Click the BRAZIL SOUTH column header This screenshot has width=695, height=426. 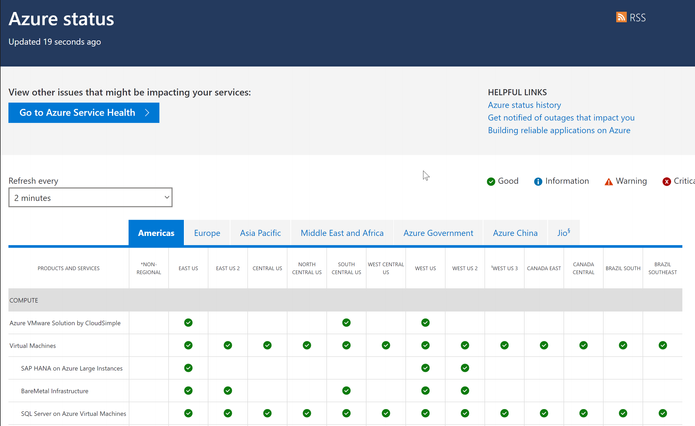pyautogui.click(x=623, y=268)
